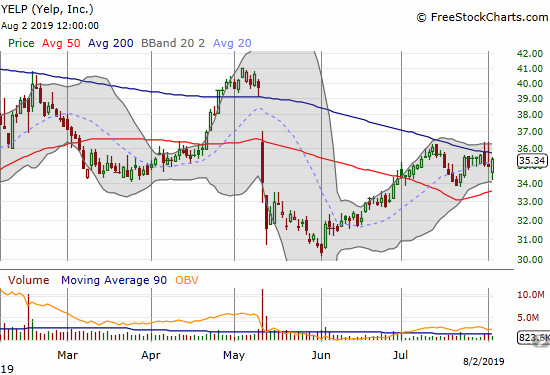Image resolution: width=550 pixels, height=375 pixels.
Task: Click the 37.00 price axis label
Action: [530, 132]
